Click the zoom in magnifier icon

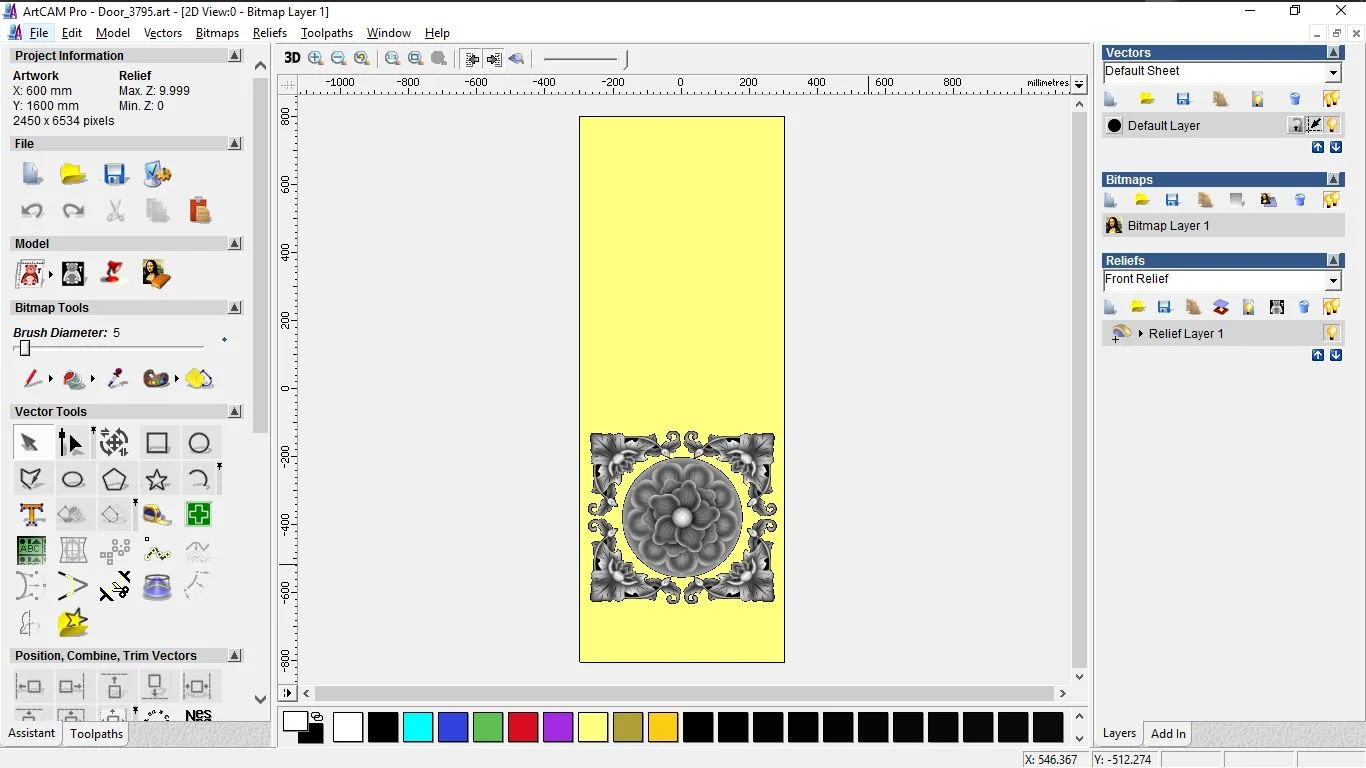[x=316, y=59]
